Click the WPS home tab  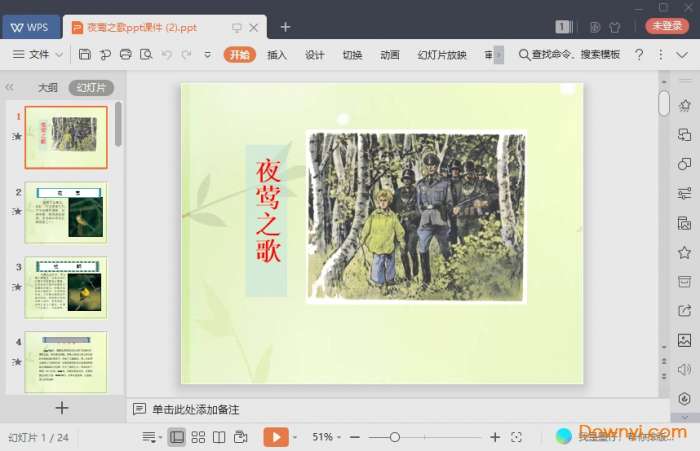(x=30, y=27)
